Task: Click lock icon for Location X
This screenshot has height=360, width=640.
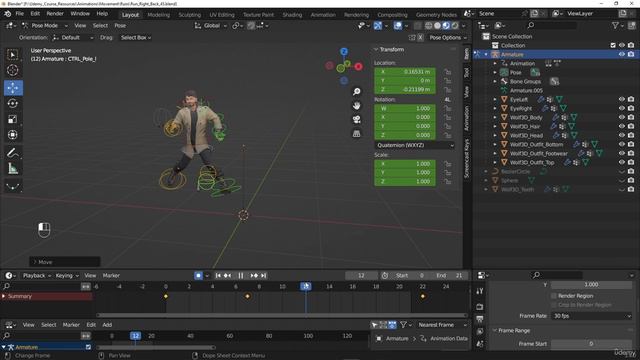Action: click(448, 72)
